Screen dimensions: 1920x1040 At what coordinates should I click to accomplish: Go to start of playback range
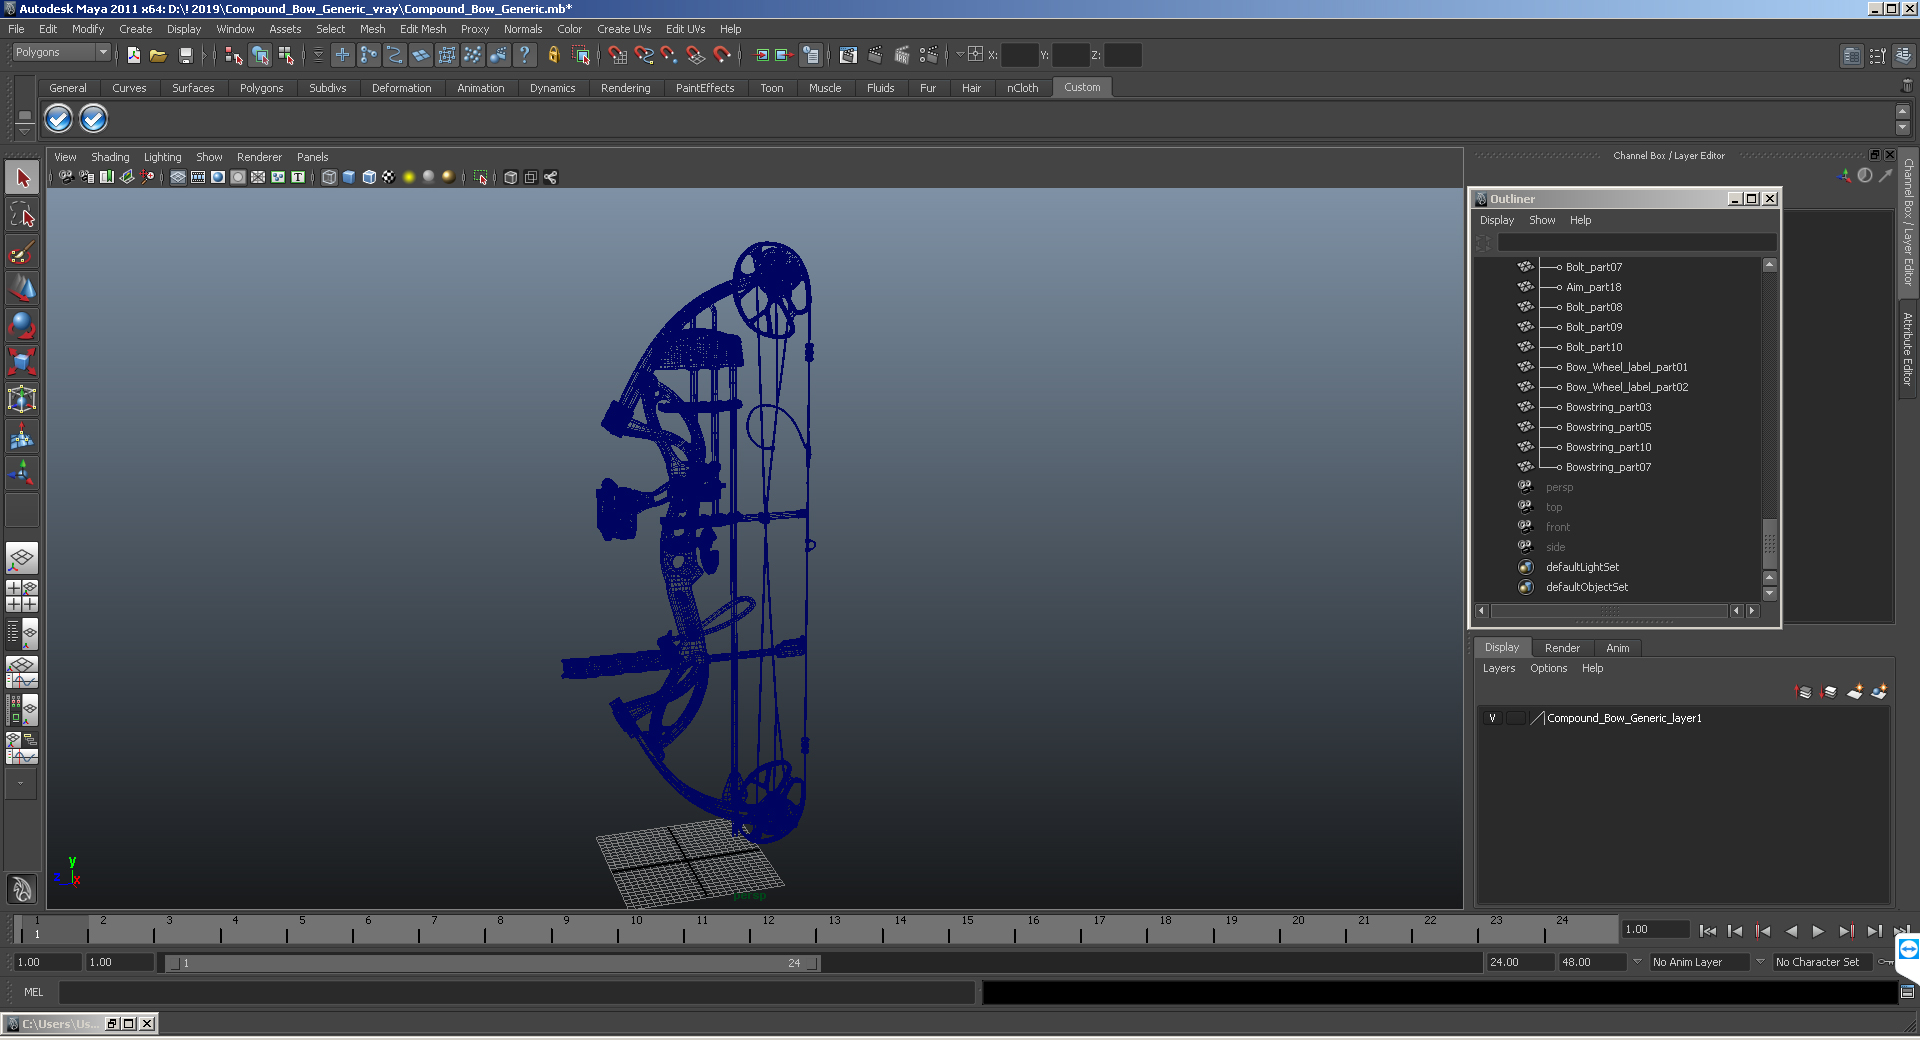(1707, 931)
